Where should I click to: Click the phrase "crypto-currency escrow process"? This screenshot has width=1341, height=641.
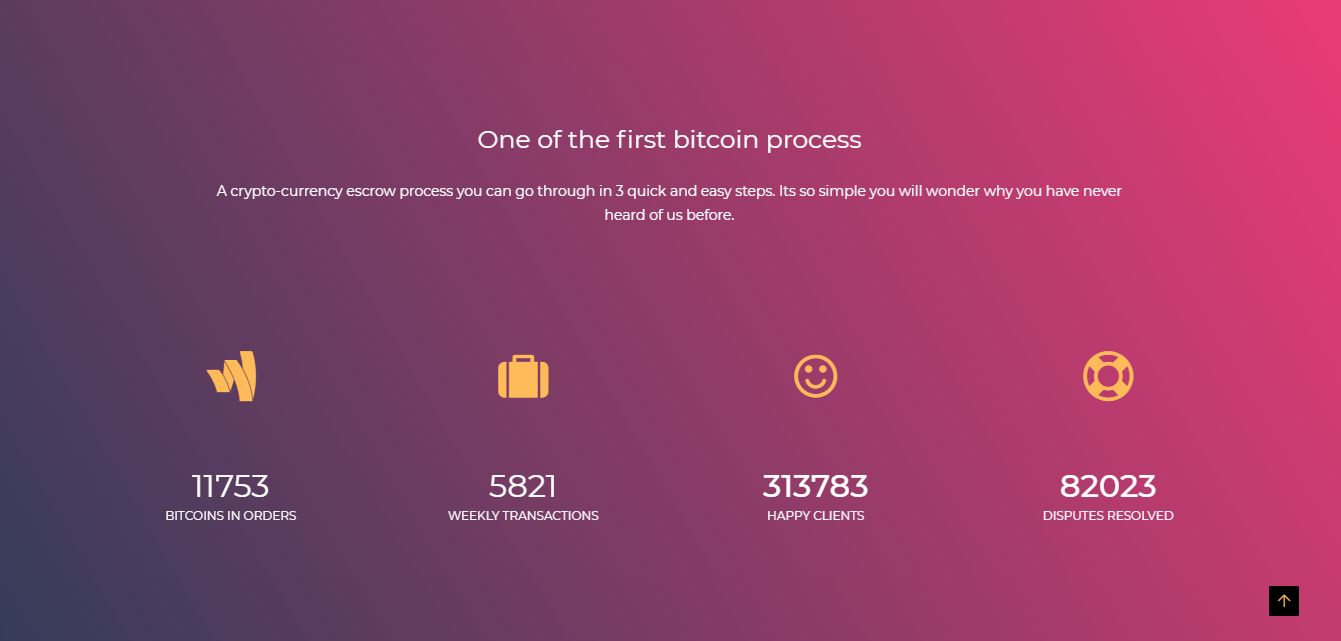tap(341, 191)
